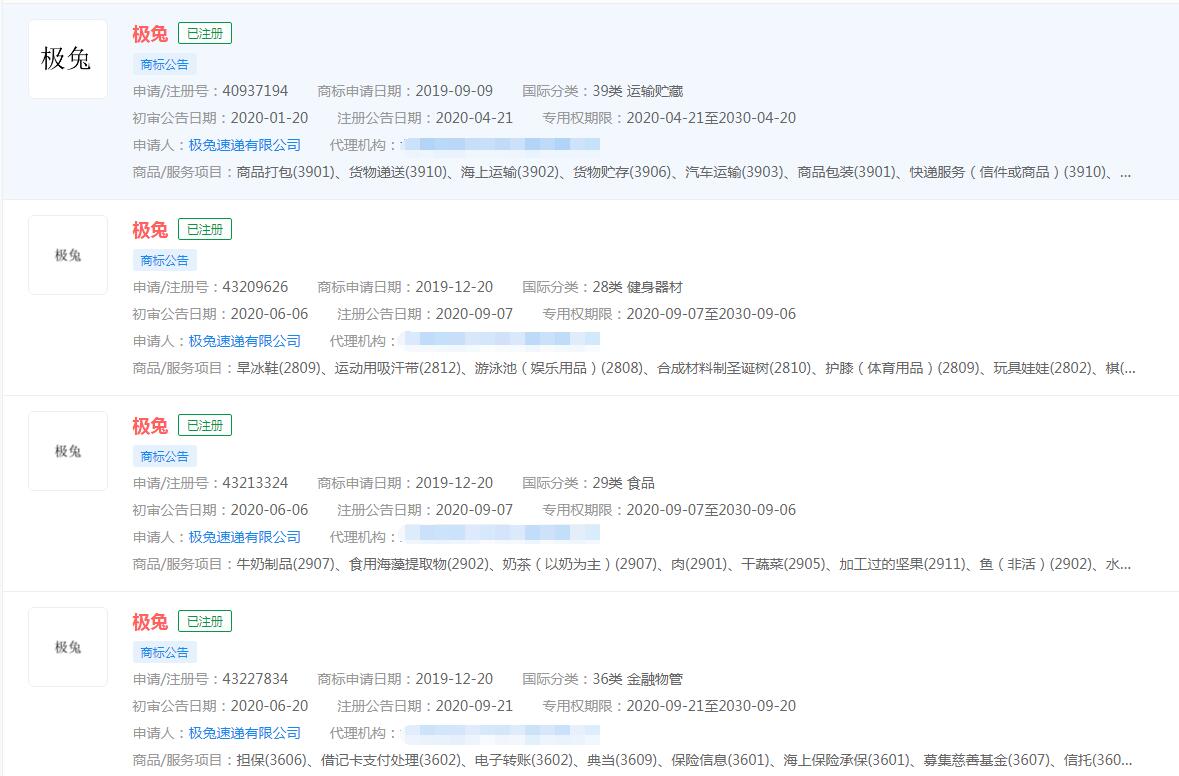Select registration number 40937194
Image resolution: width=1179 pixels, height=776 pixels.
coord(255,91)
